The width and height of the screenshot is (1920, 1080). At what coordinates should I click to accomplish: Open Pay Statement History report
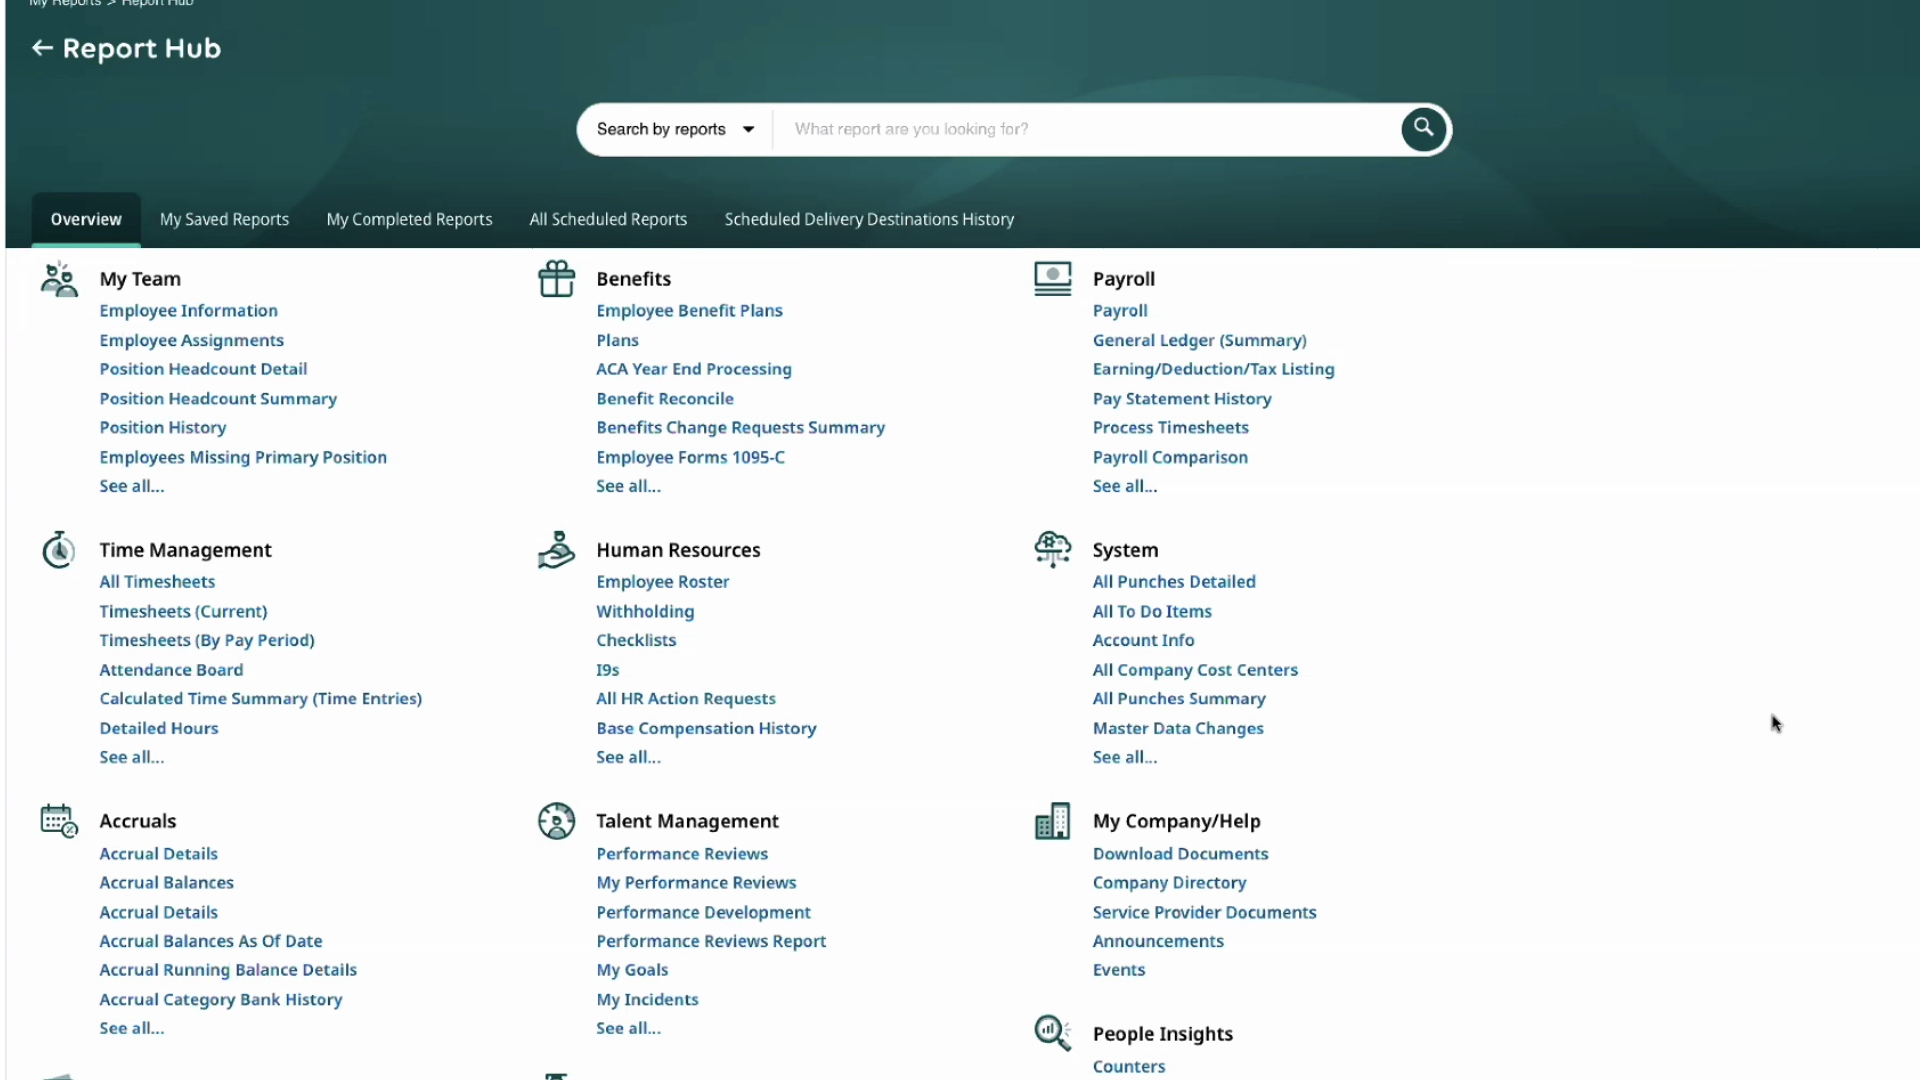pyautogui.click(x=1182, y=398)
